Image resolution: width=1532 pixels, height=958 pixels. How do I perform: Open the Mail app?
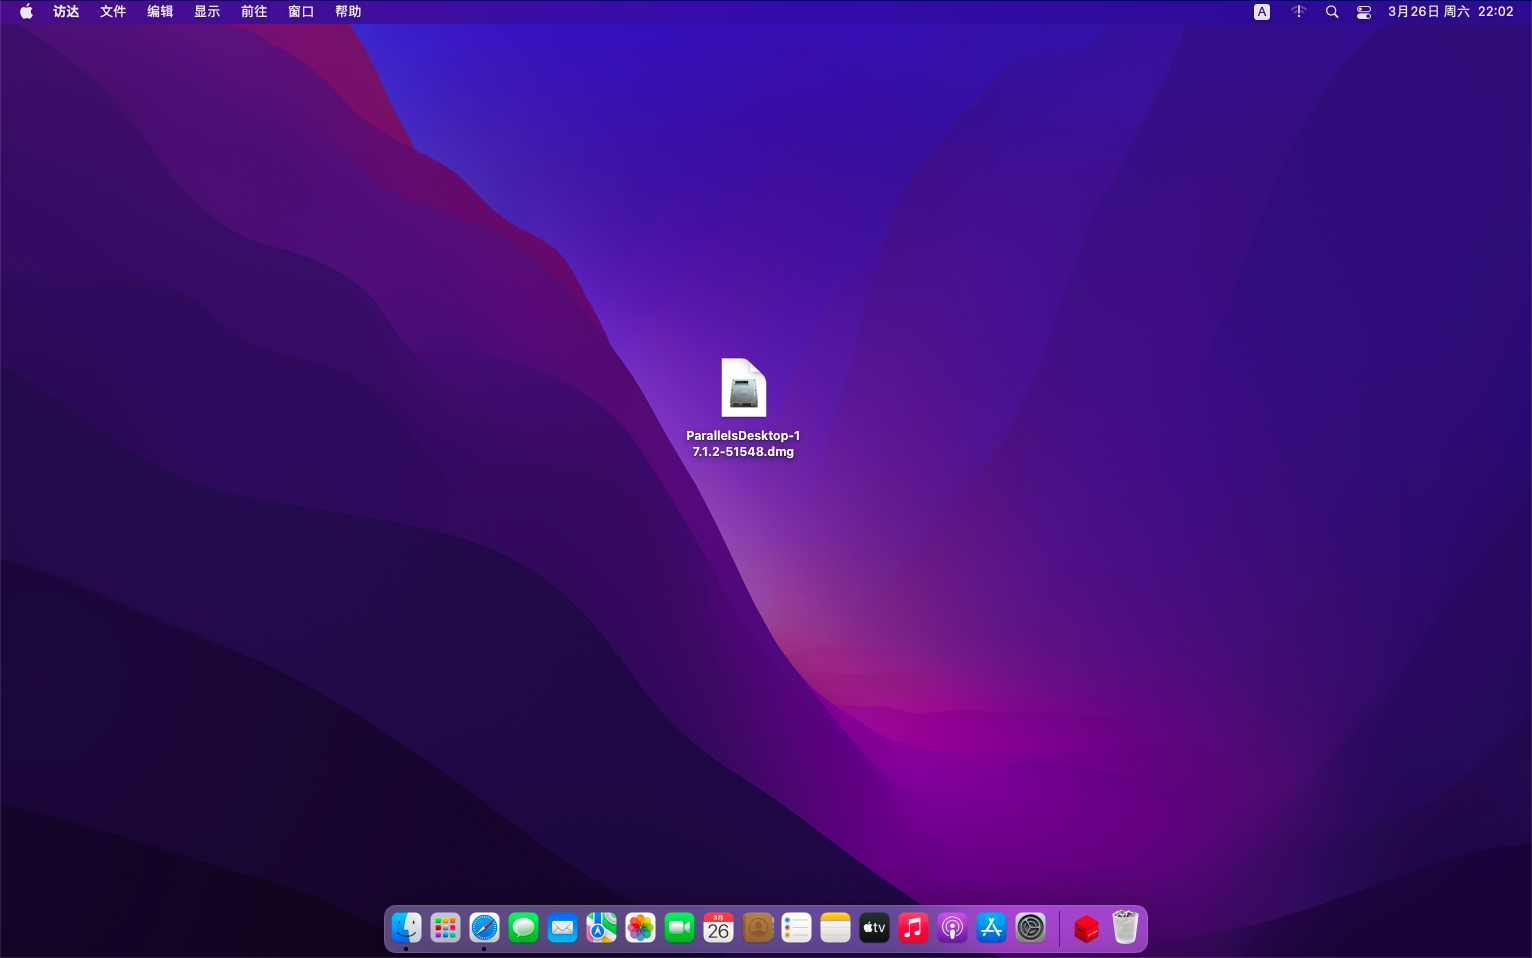point(562,927)
